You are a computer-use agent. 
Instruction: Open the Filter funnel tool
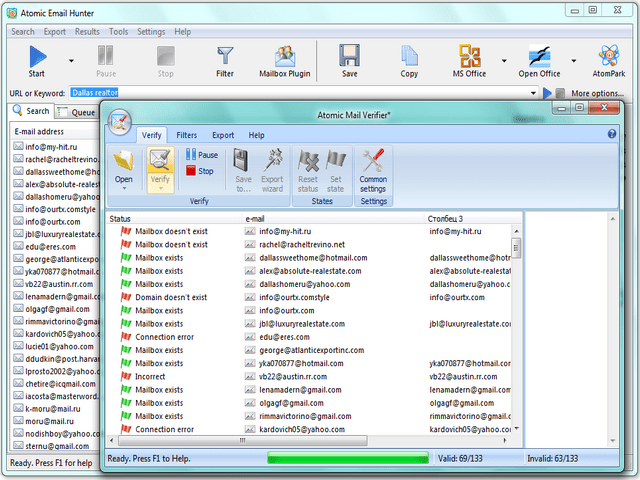pyautogui.click(x=225, y=58)
